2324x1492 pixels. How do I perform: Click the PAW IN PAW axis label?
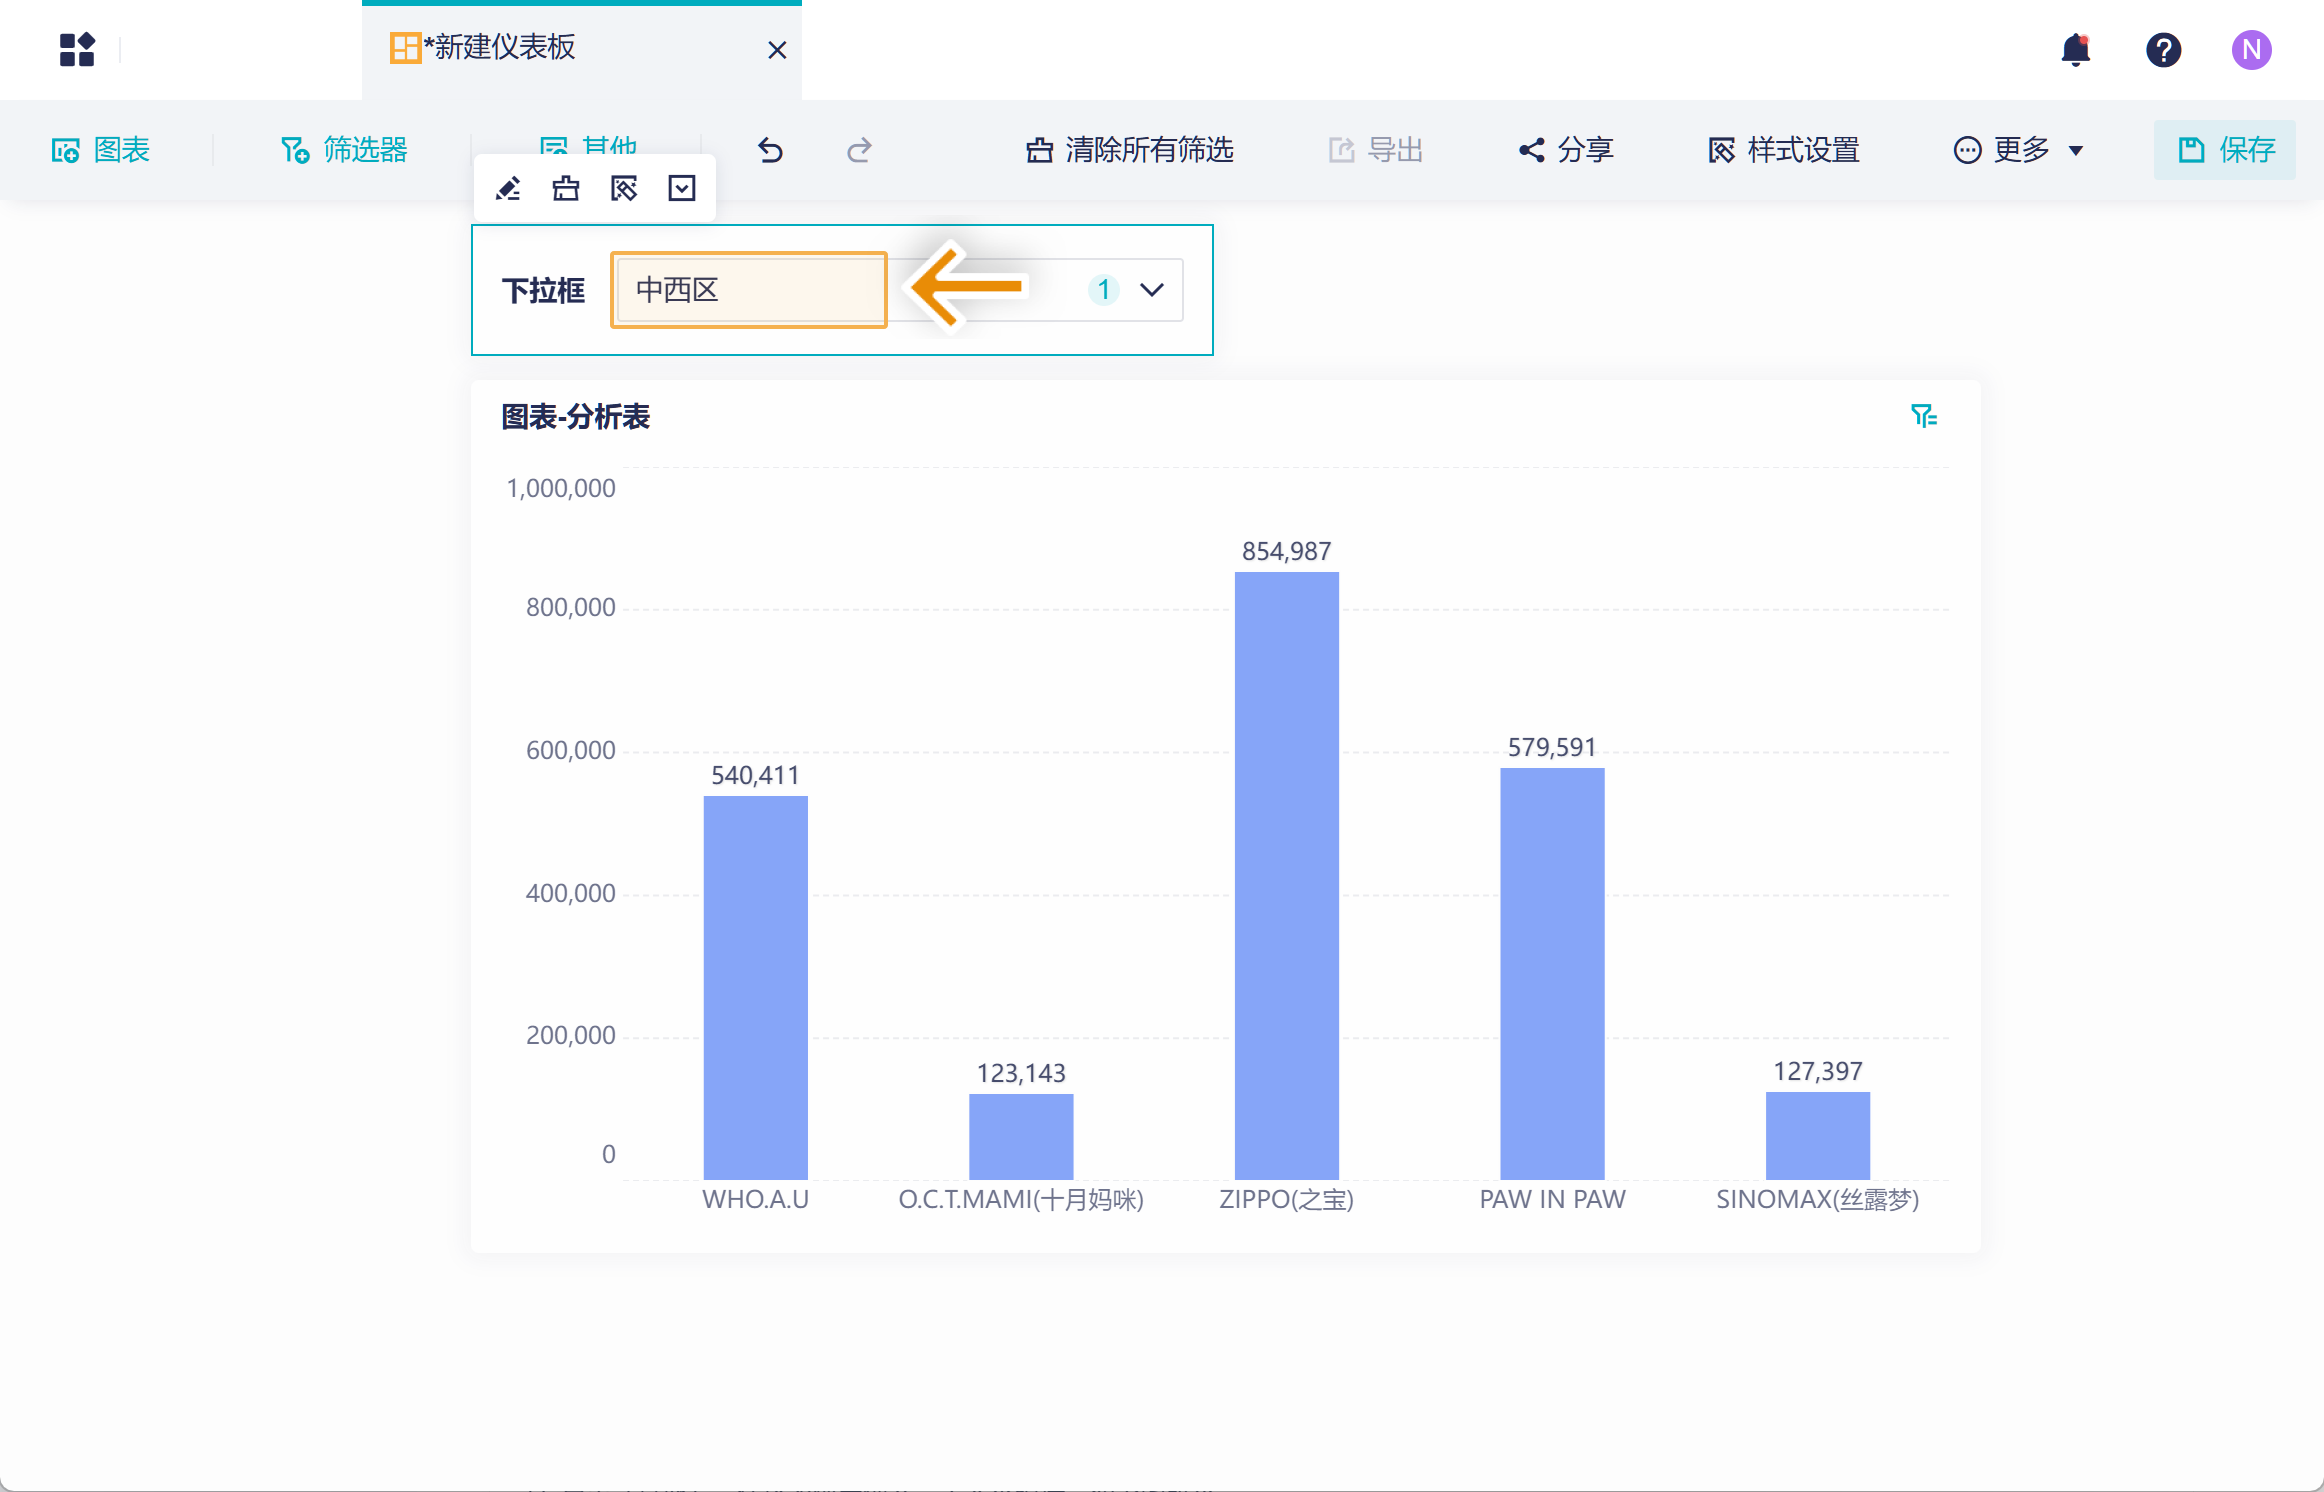point(1552,1199)
